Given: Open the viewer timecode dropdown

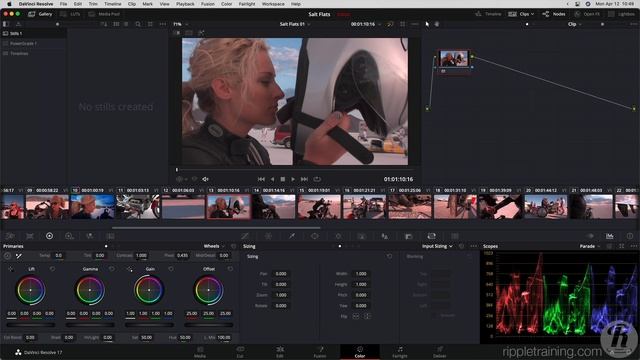Looking at the screenshot, I should (x=366, y=24).
